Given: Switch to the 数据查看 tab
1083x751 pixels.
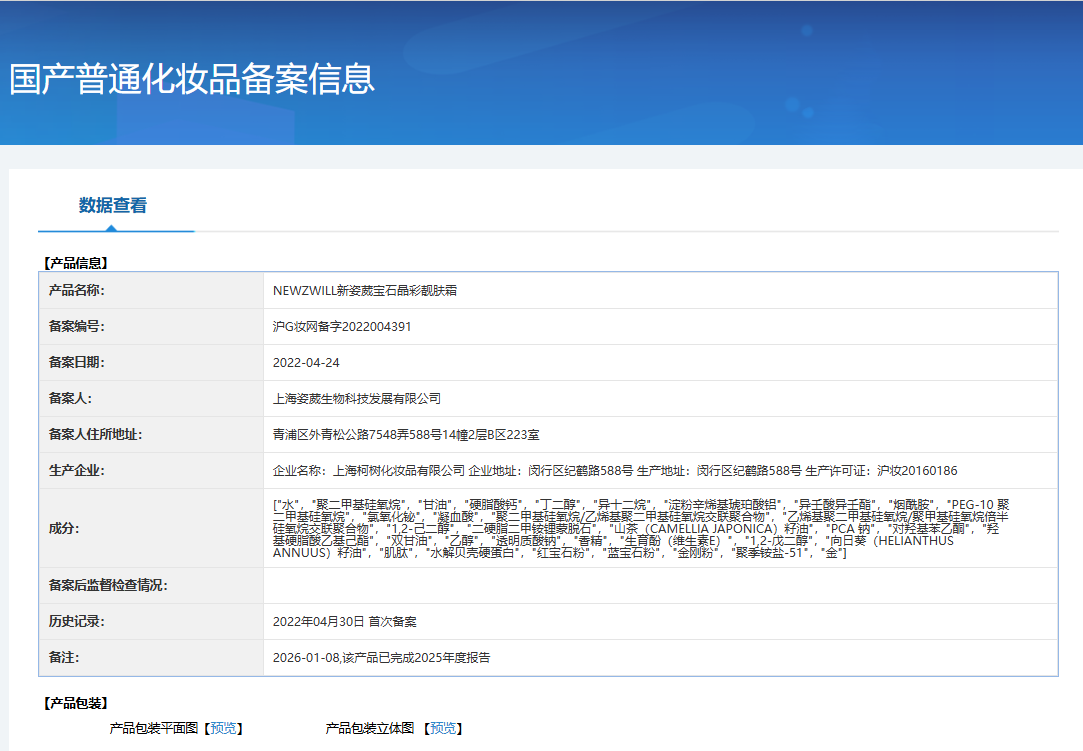Looking at the screenshot, I should (x=113, y=206).
